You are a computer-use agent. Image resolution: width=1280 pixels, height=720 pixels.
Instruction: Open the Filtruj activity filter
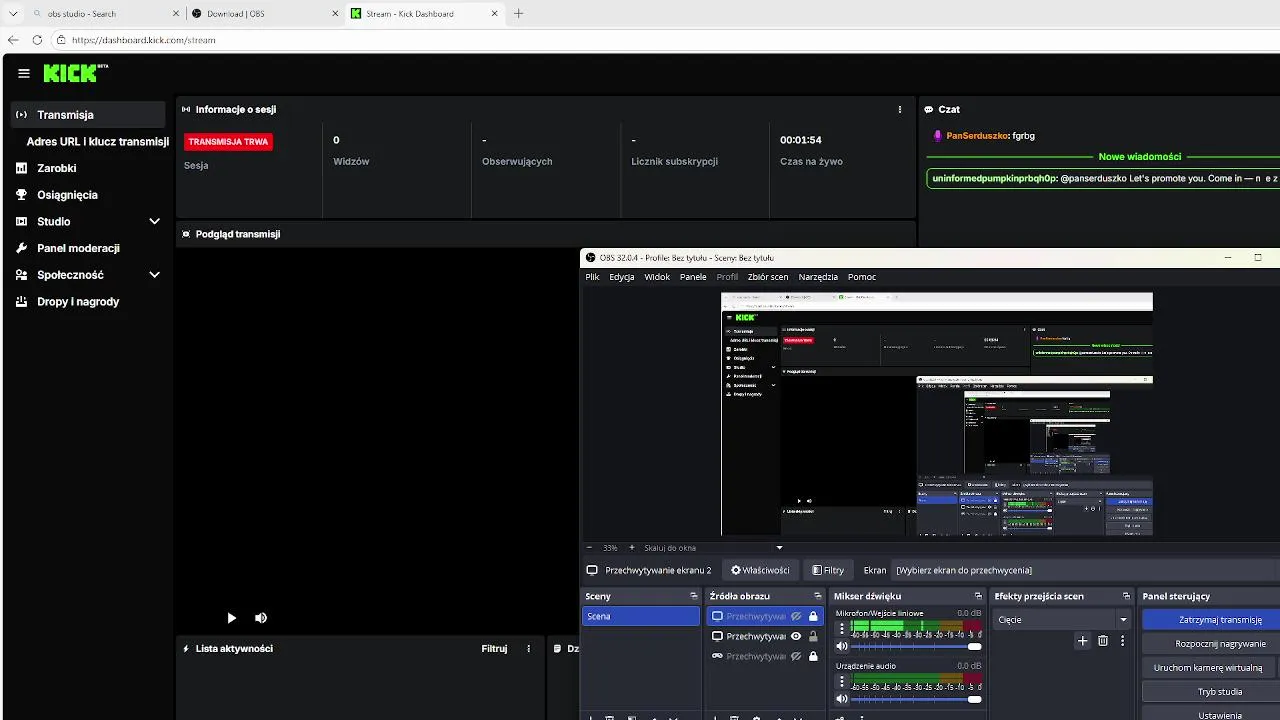(x=494, y=649)
